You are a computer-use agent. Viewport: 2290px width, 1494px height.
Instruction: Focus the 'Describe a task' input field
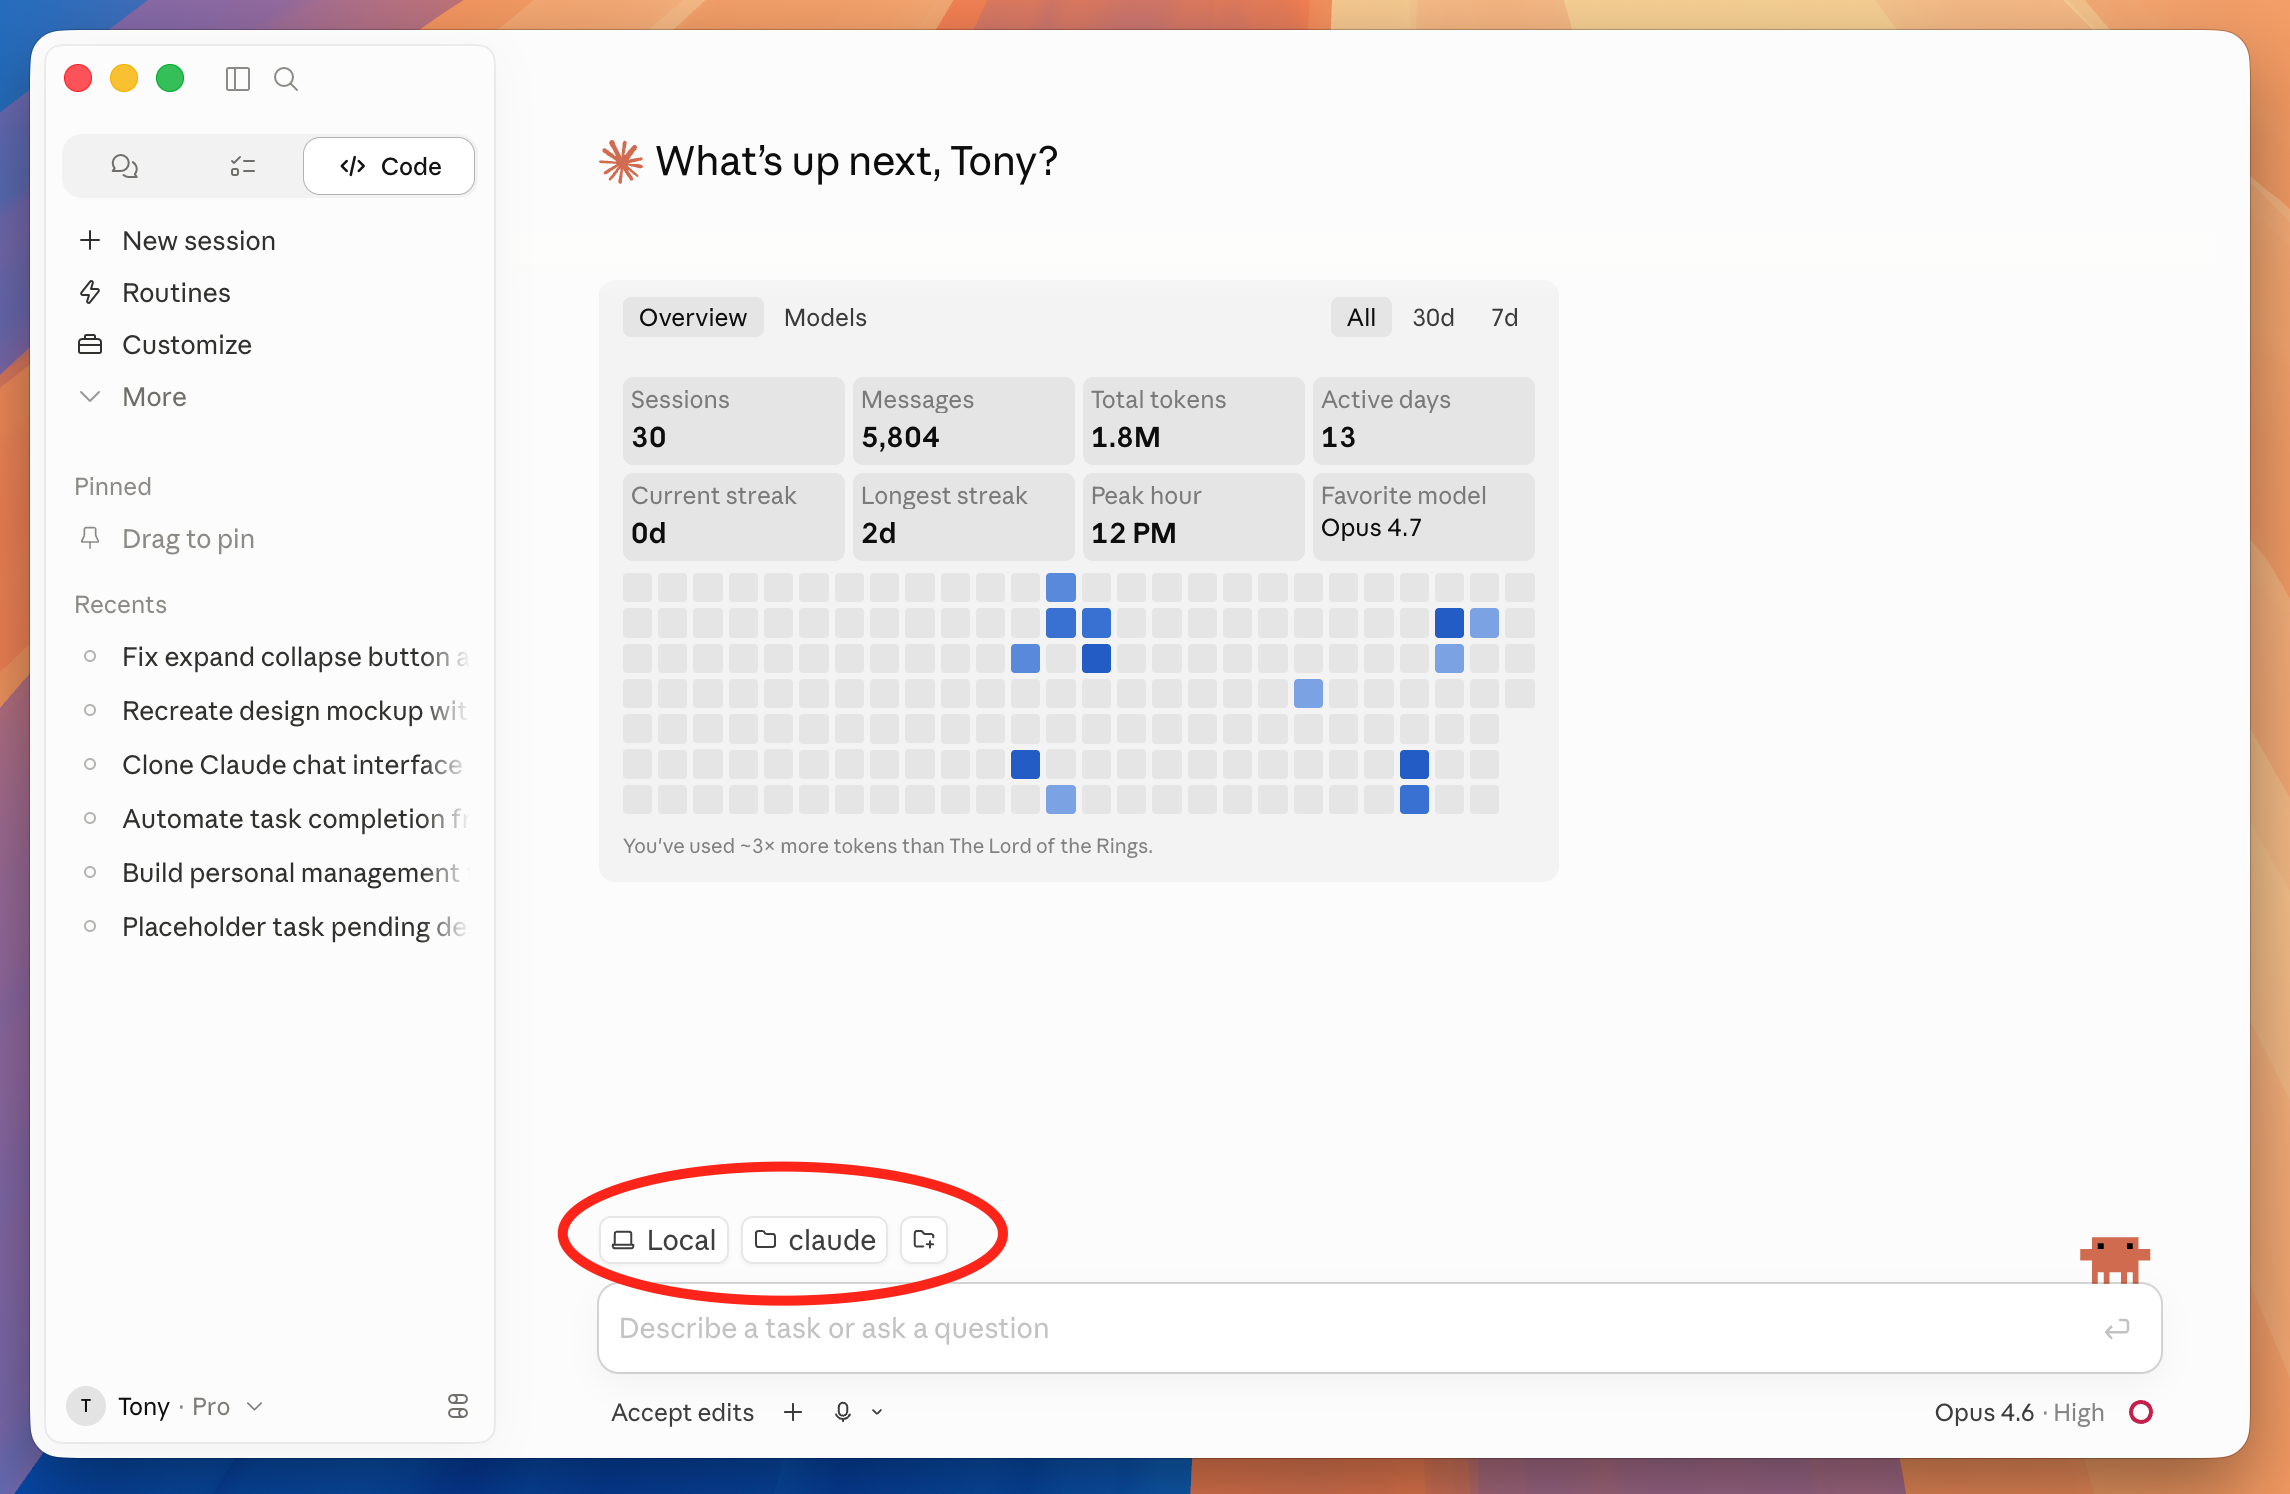1380,1329
